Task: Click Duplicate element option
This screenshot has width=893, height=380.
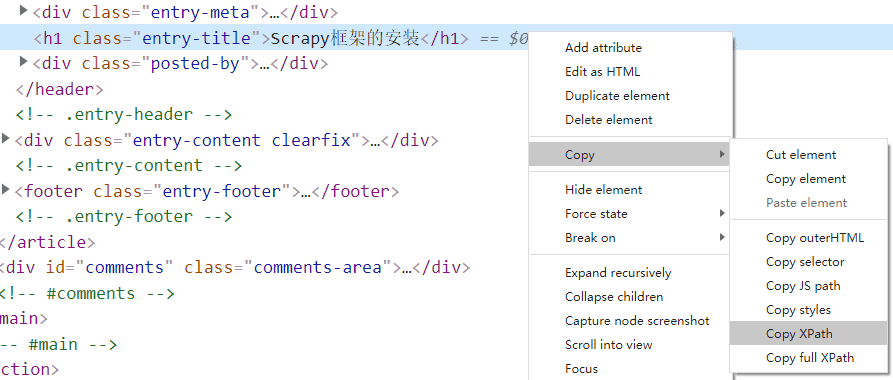Action: 617,96
